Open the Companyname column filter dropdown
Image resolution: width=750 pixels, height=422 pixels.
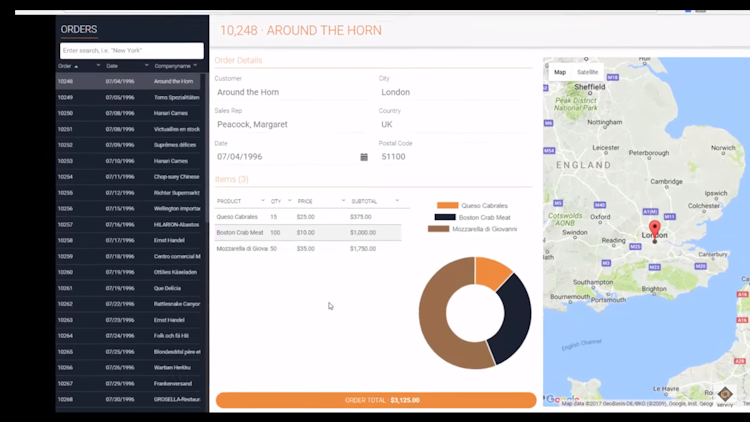click(195, 66)
